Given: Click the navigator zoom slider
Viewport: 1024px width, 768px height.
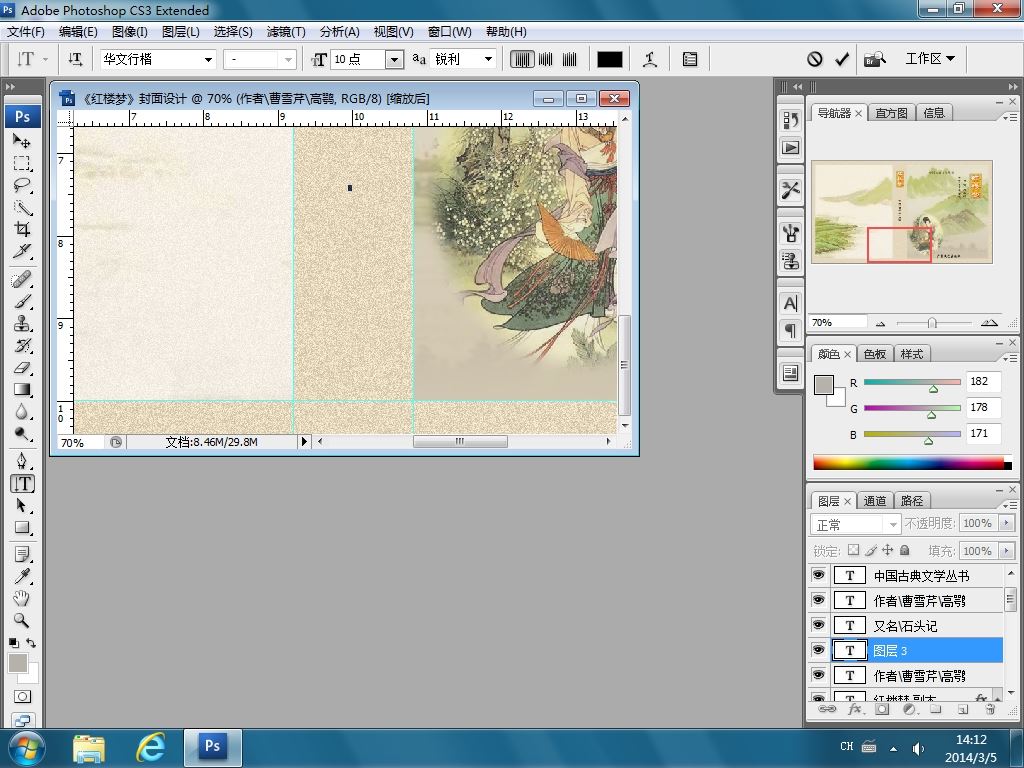Looking at the screenshot, I should coord(933,323).
